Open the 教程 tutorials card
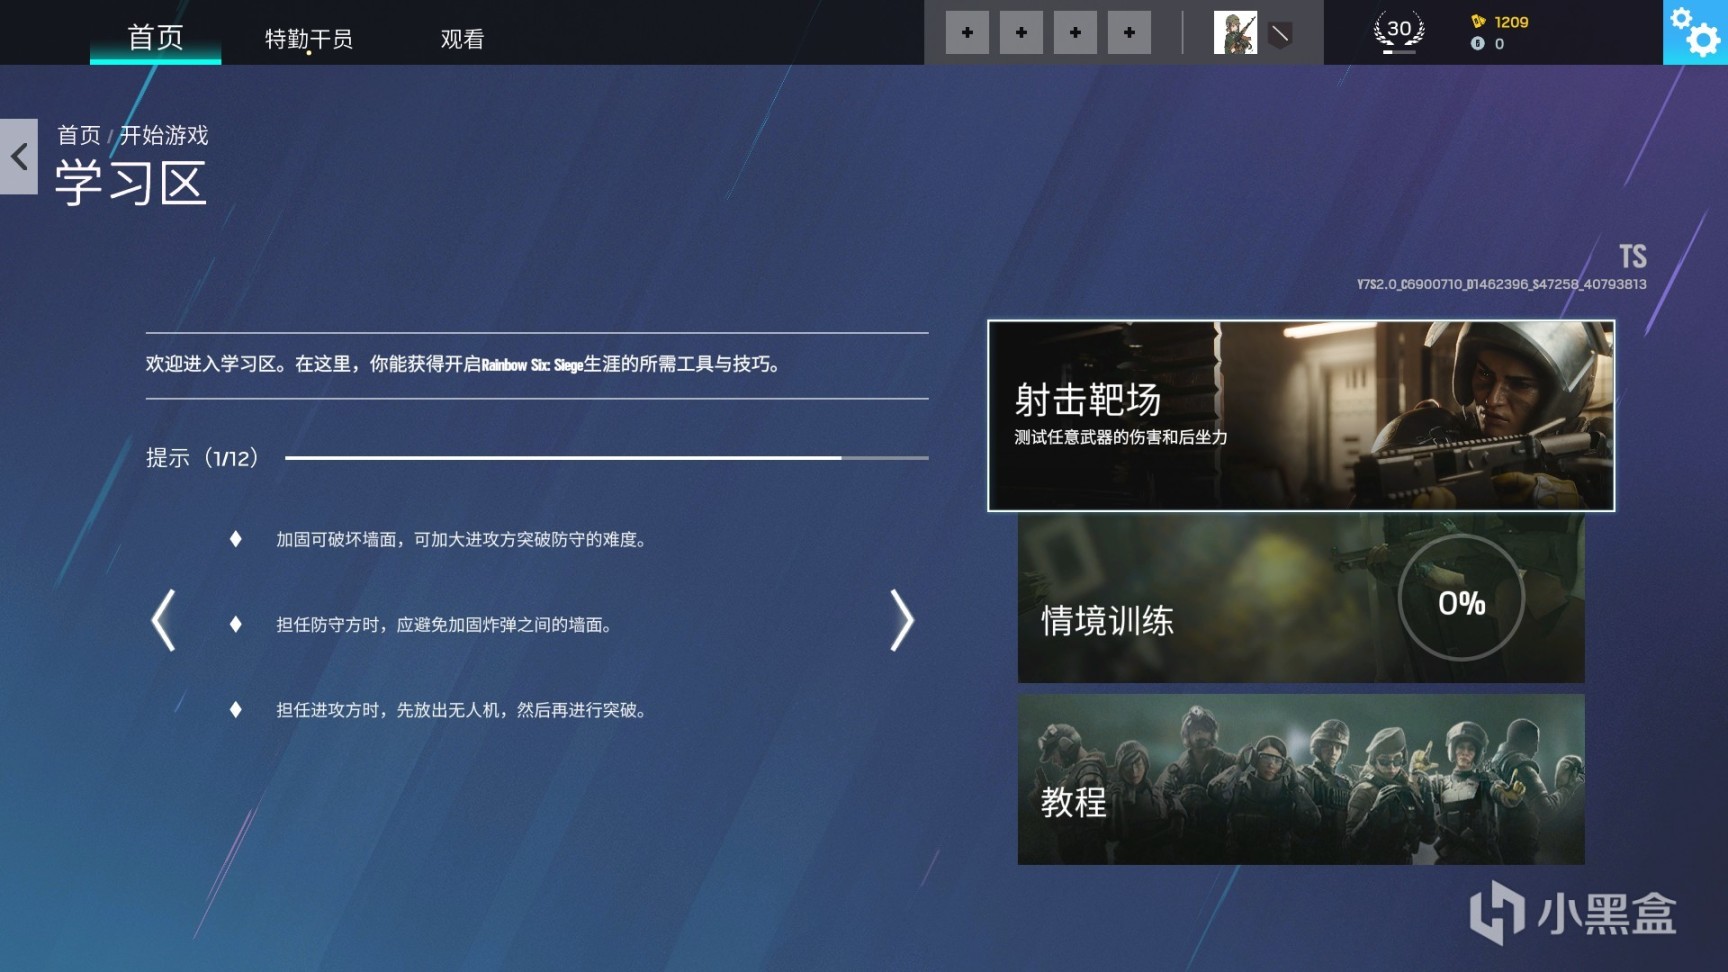The width and height of the screenshot is (1728, 972). tap(1301, 780)
